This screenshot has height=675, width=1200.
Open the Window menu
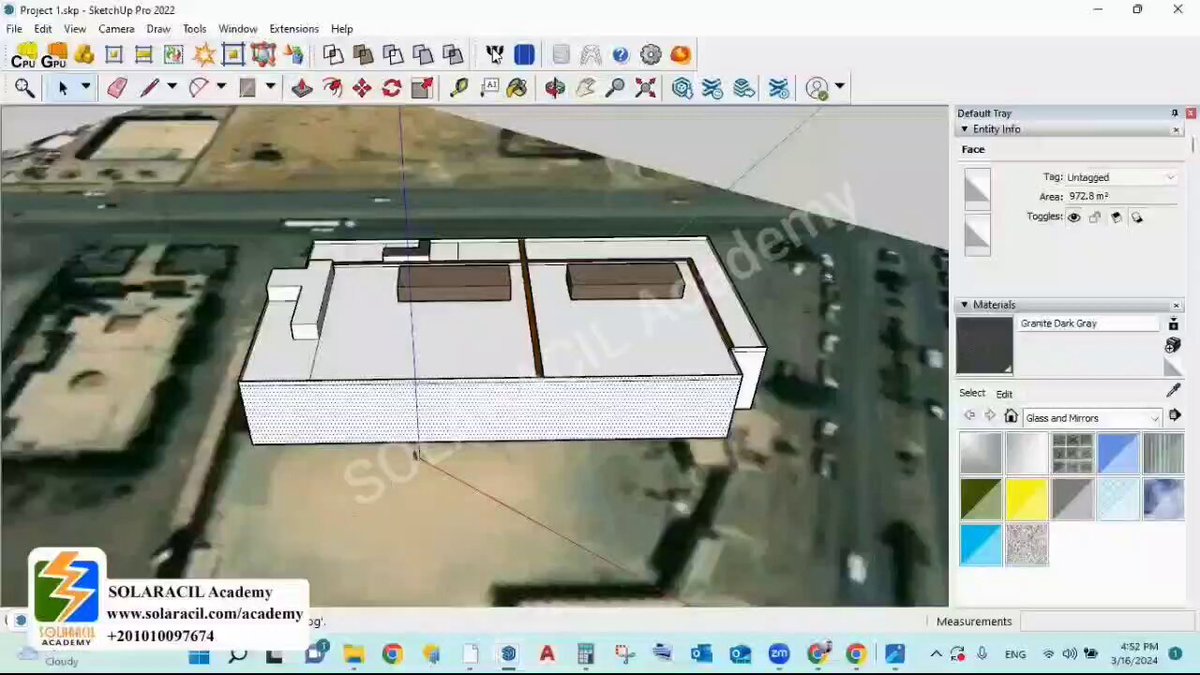(x=238, y=29)
